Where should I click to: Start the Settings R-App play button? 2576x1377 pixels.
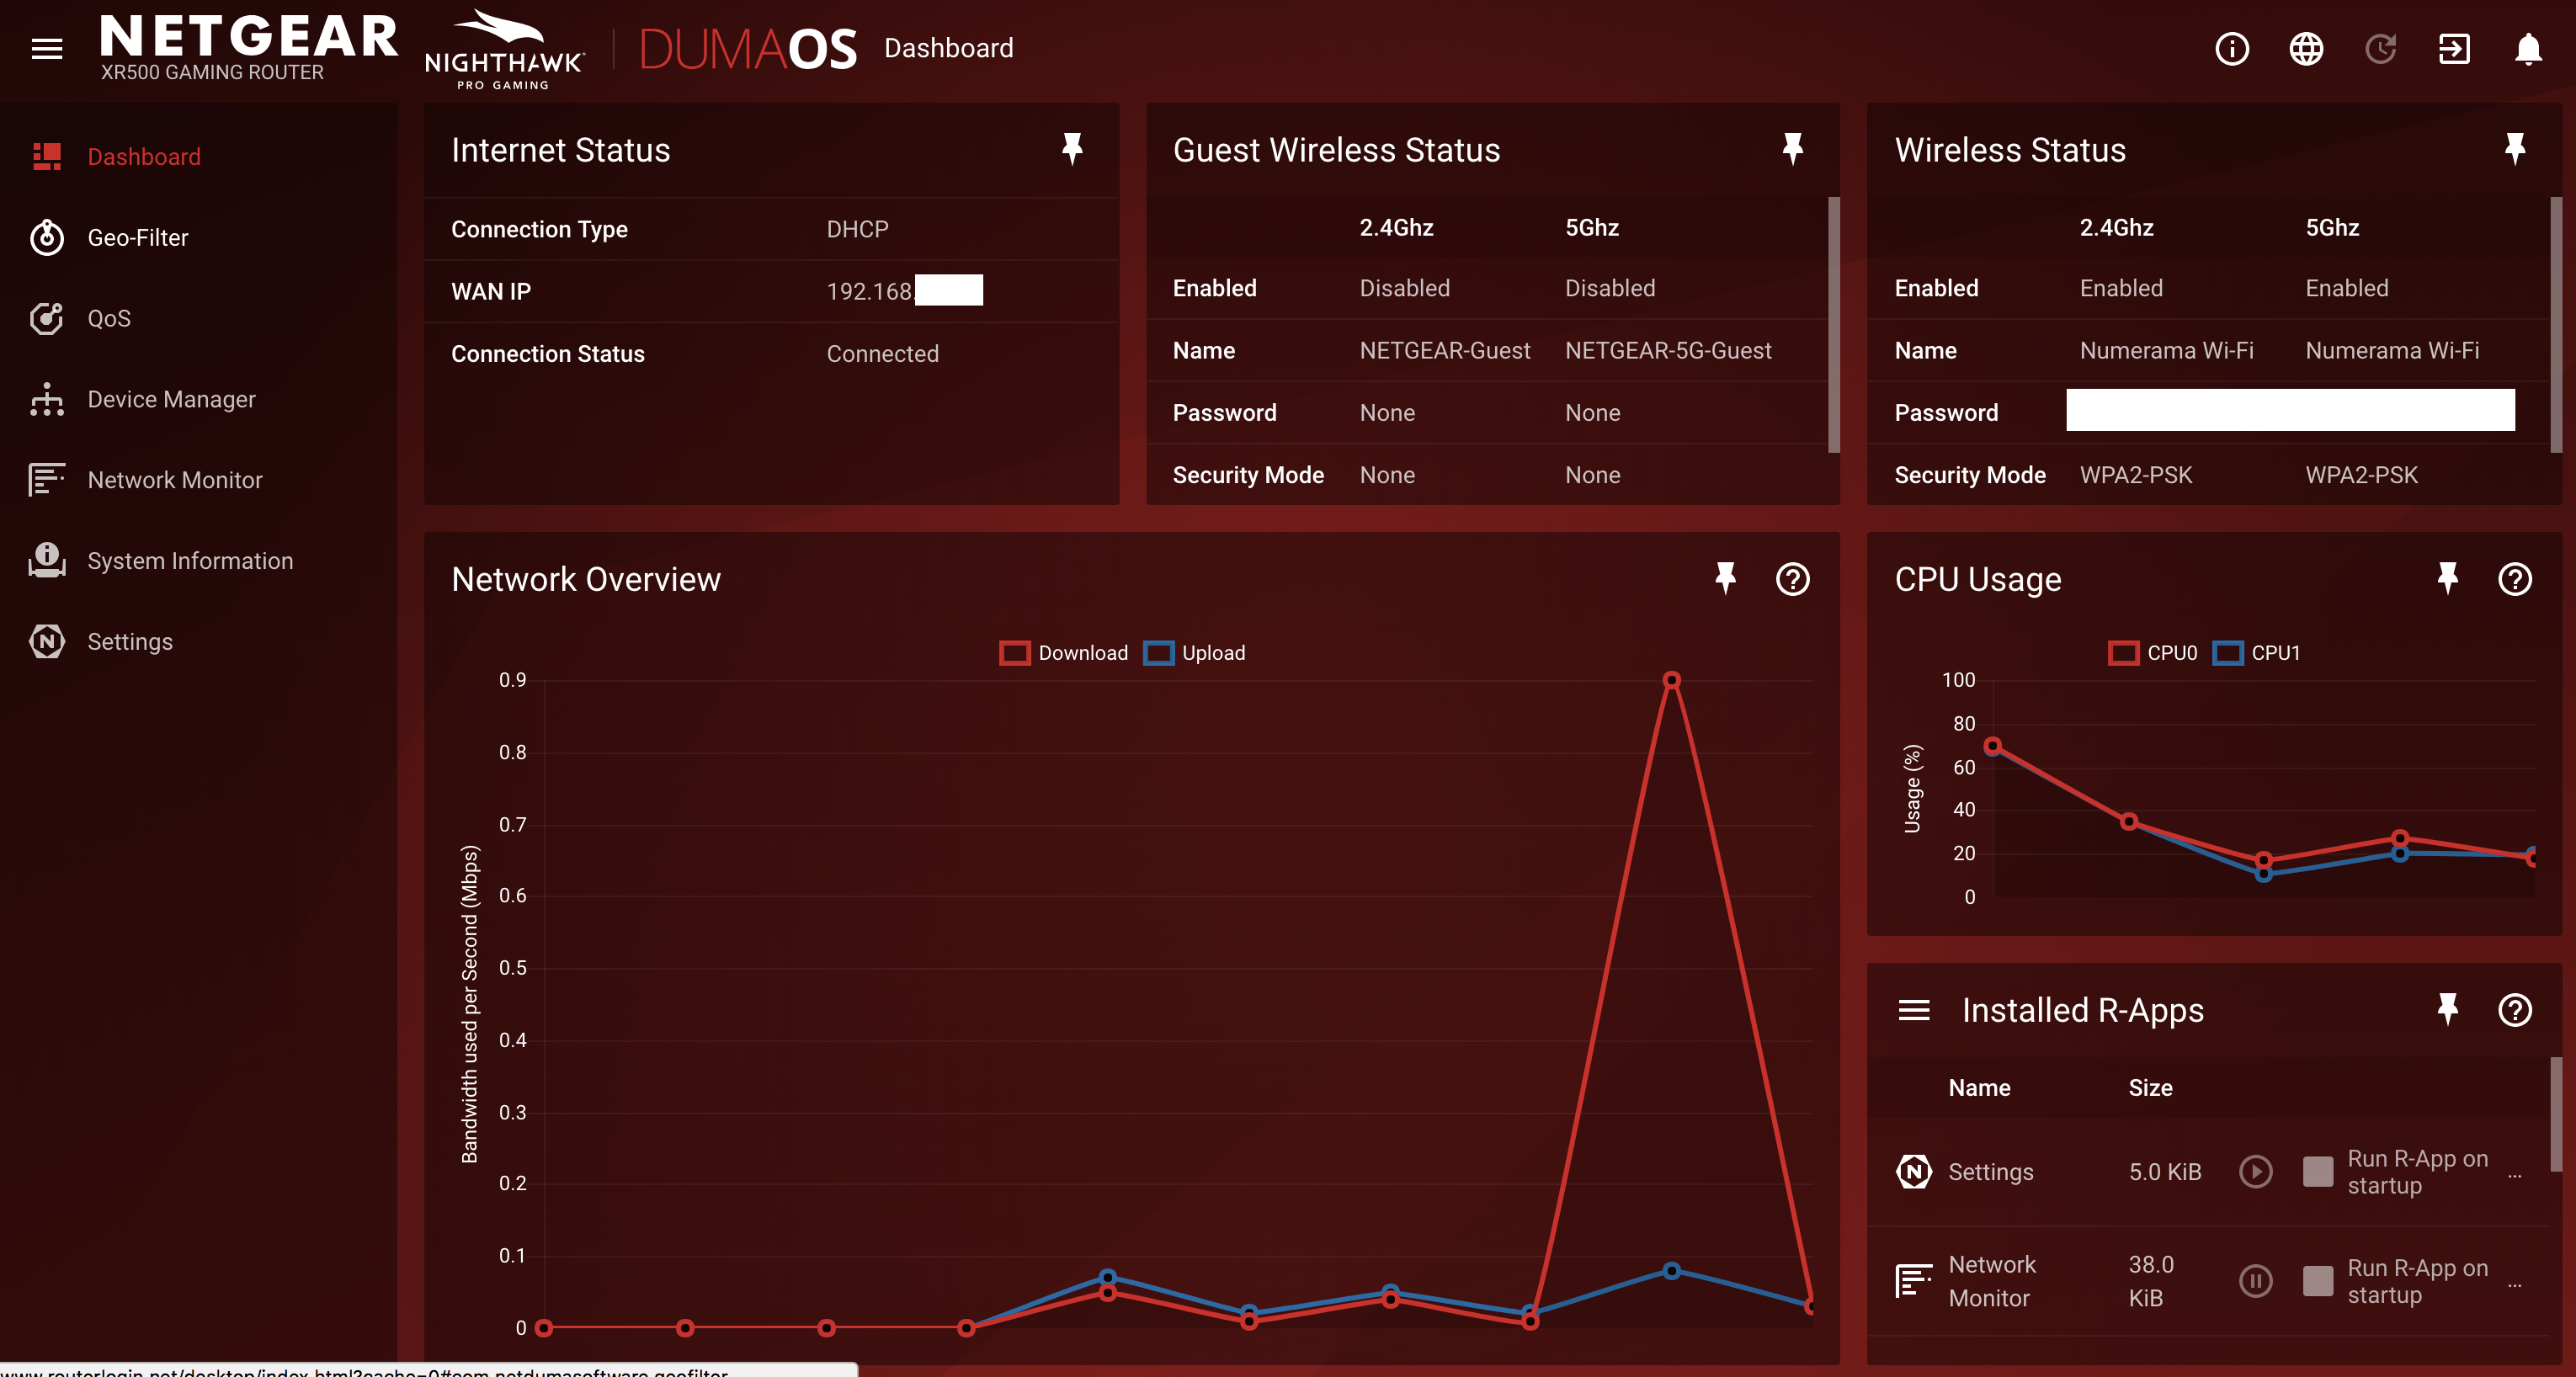[2255, 1171]
